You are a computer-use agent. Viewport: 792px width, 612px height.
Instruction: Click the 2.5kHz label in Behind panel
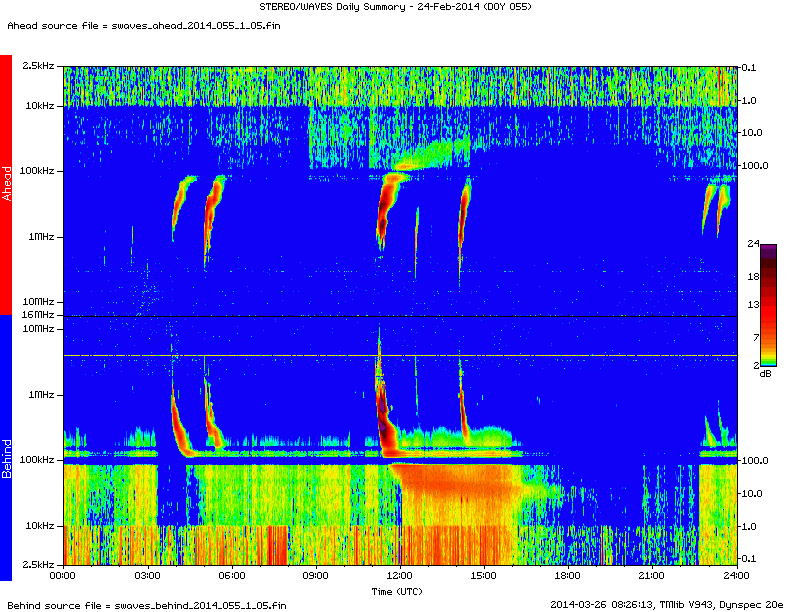[x=38, y=564]
